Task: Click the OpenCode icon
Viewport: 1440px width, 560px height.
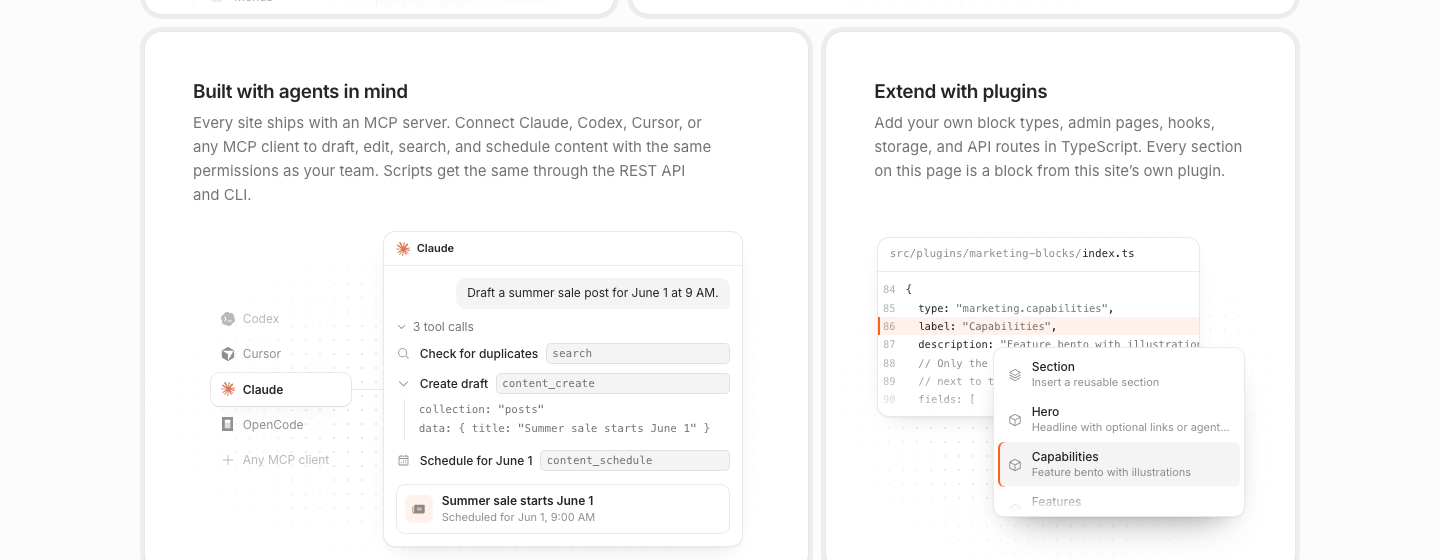Action: pos(228,424)
